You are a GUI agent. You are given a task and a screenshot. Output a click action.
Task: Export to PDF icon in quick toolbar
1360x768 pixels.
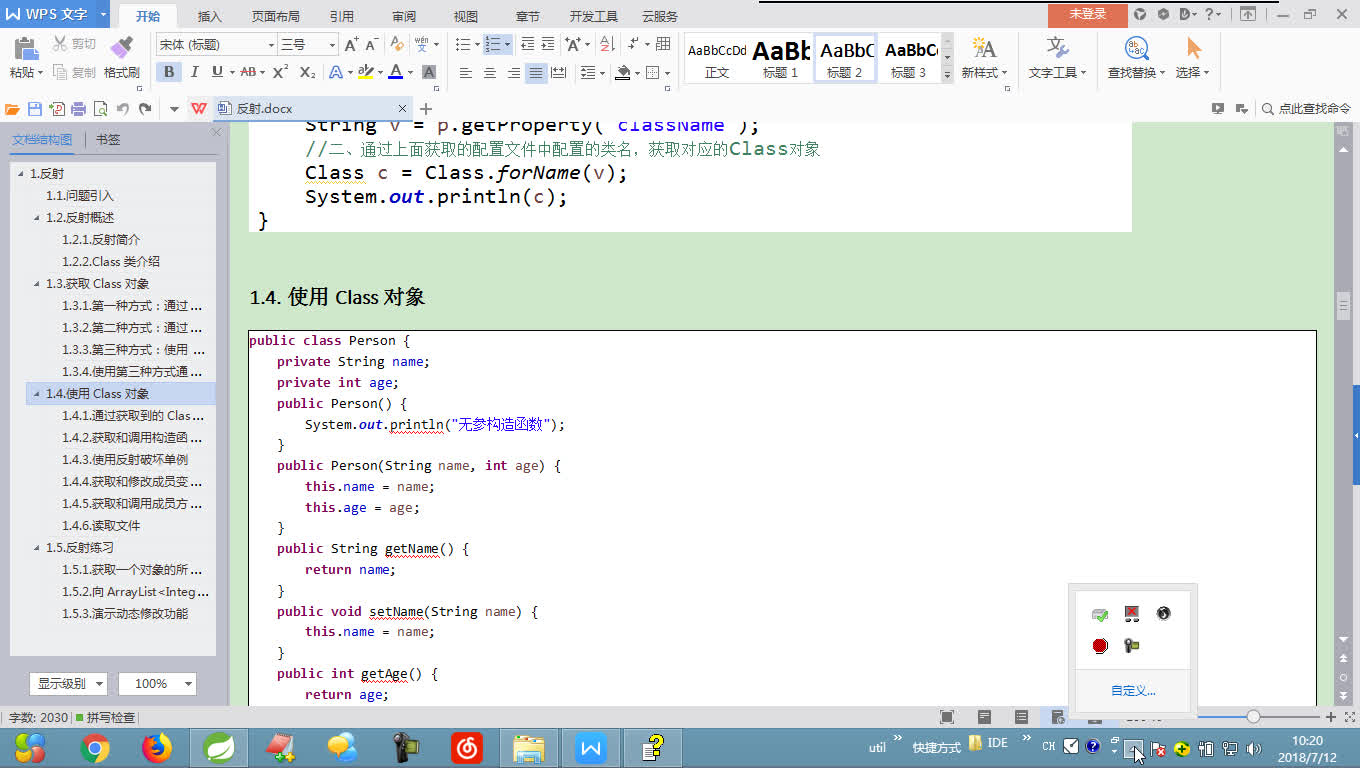57,109
